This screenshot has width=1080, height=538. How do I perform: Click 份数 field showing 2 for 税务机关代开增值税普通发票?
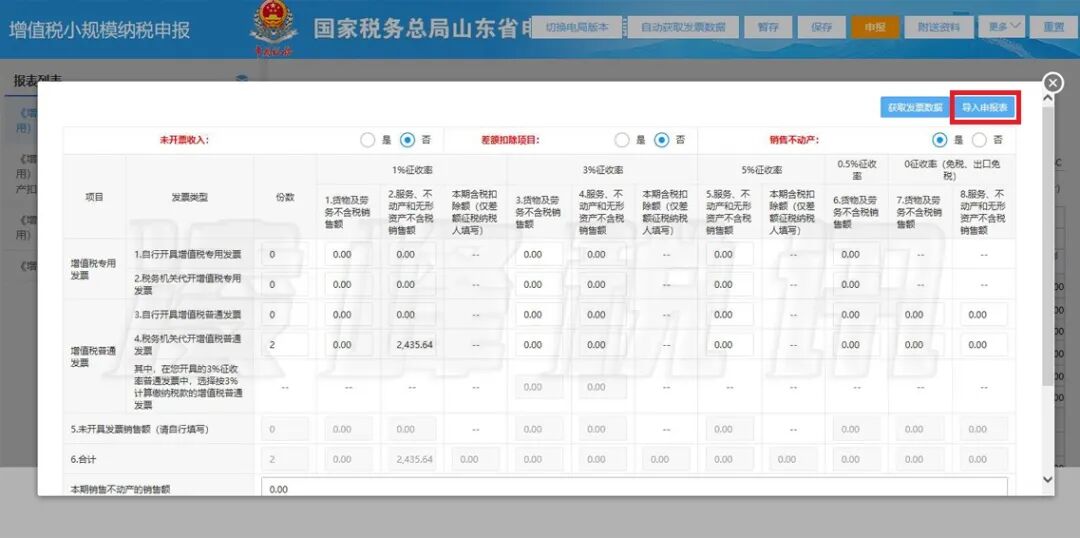285,344
